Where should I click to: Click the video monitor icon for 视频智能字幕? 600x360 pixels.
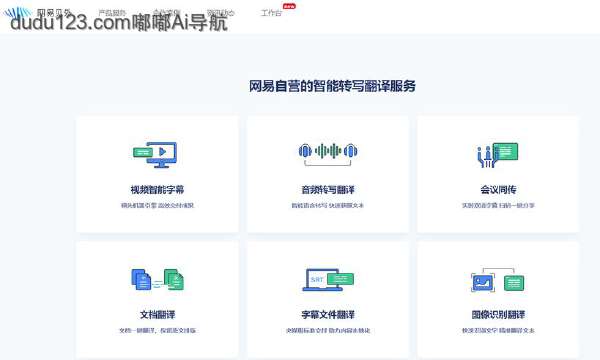point(155,155)
